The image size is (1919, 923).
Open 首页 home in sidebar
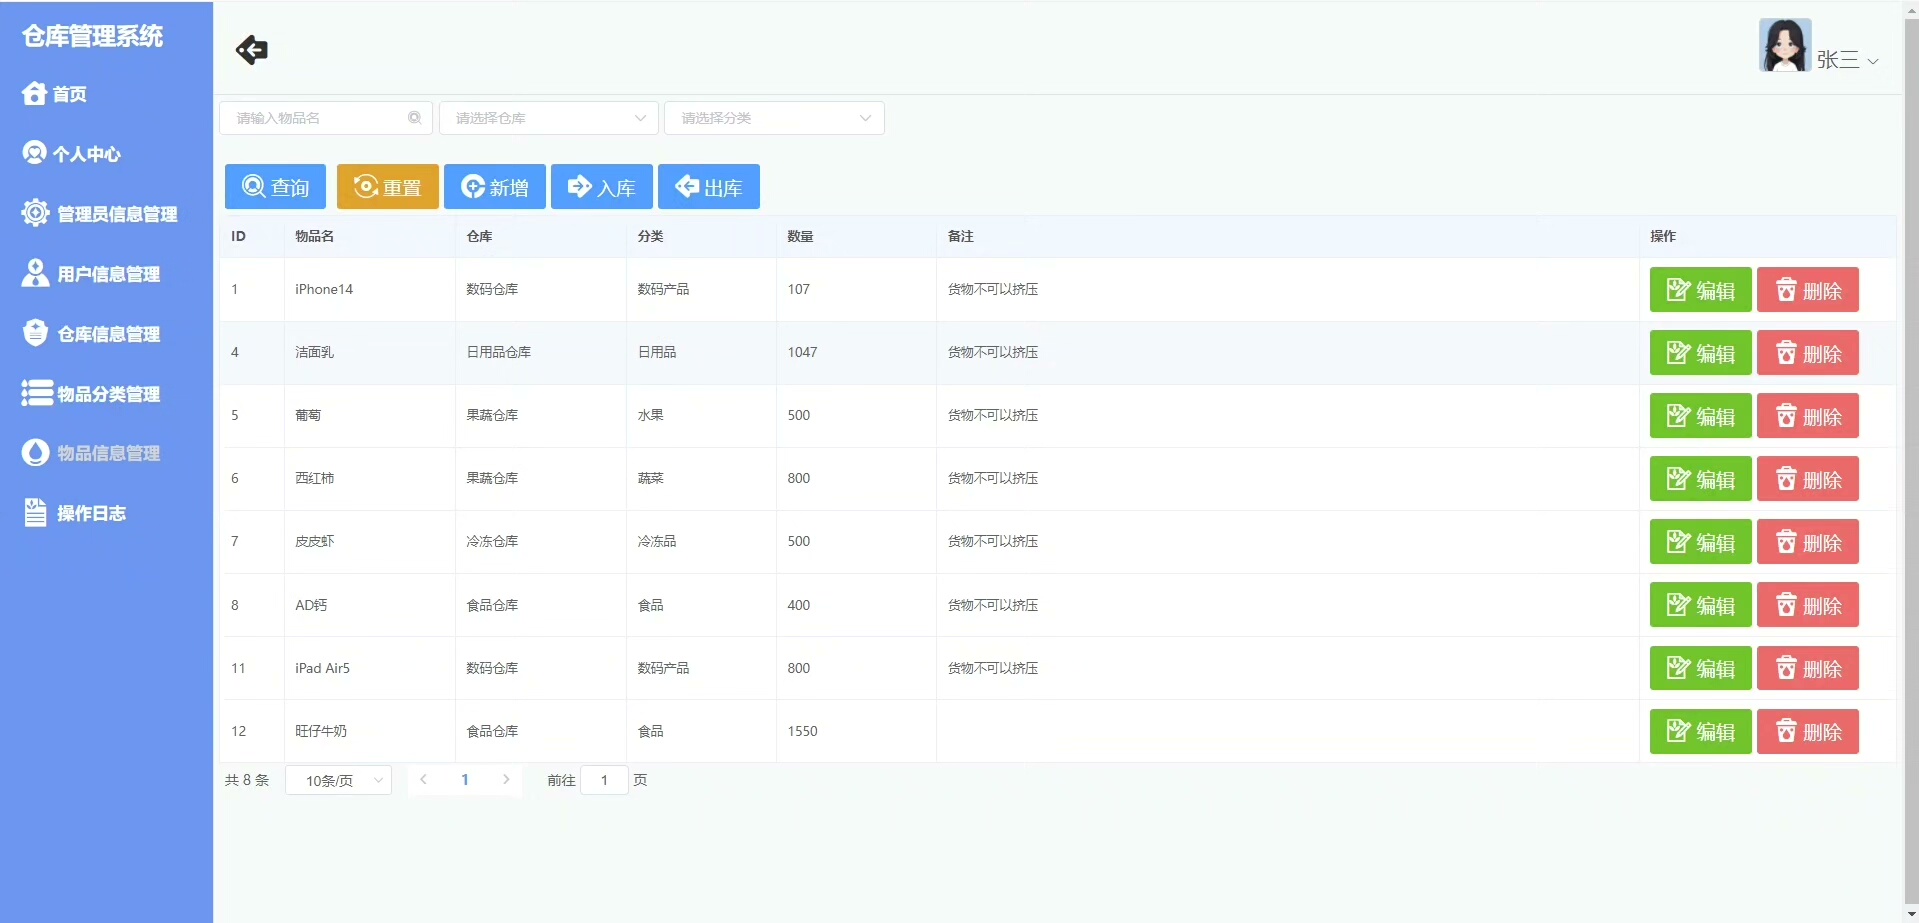pos(56,94)
